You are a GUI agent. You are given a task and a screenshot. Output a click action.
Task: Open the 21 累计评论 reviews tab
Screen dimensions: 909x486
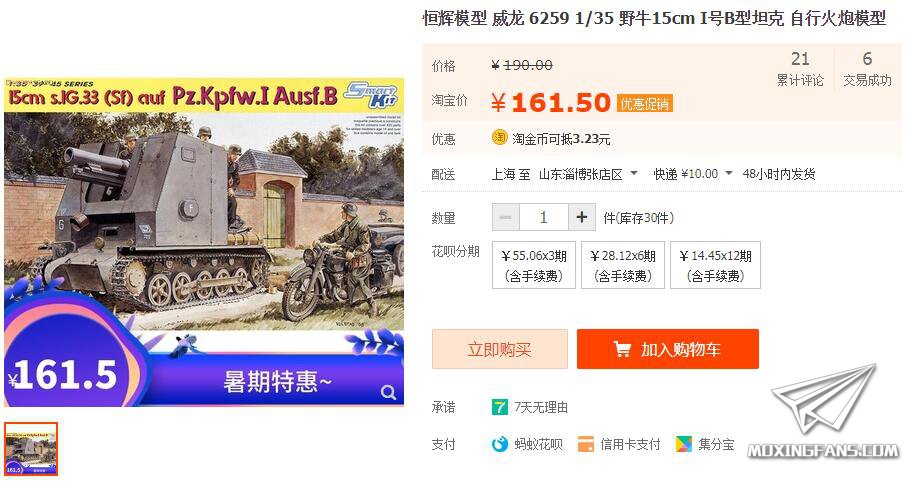click(800, 68)
